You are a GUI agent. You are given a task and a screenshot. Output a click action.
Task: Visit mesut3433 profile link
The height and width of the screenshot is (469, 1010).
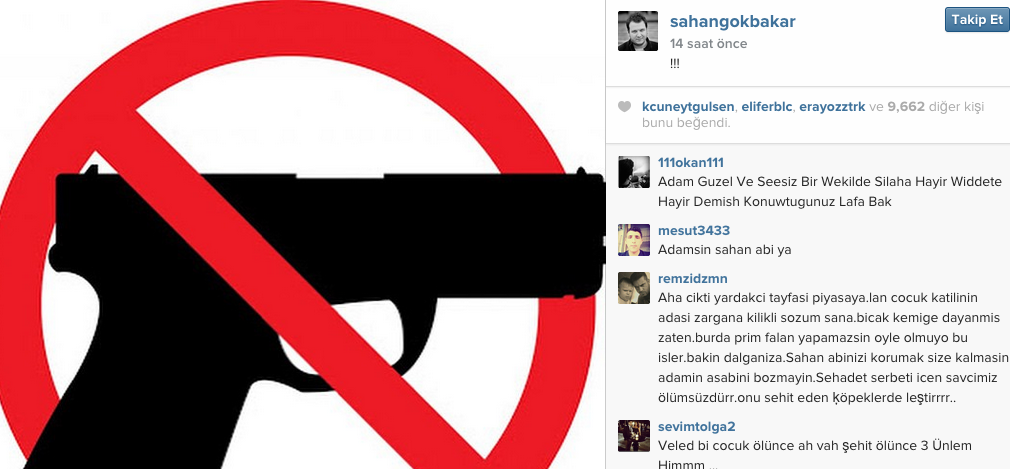[694, 231]
